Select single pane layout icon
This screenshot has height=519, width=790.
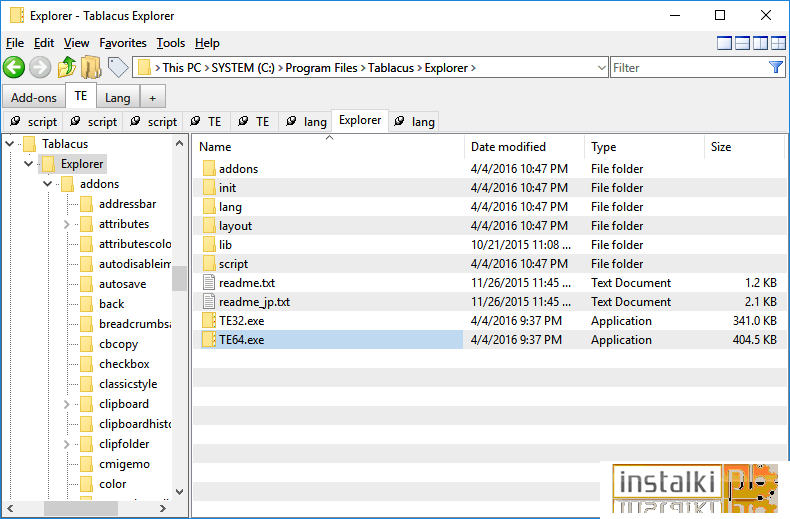click(x=724, y=43)
